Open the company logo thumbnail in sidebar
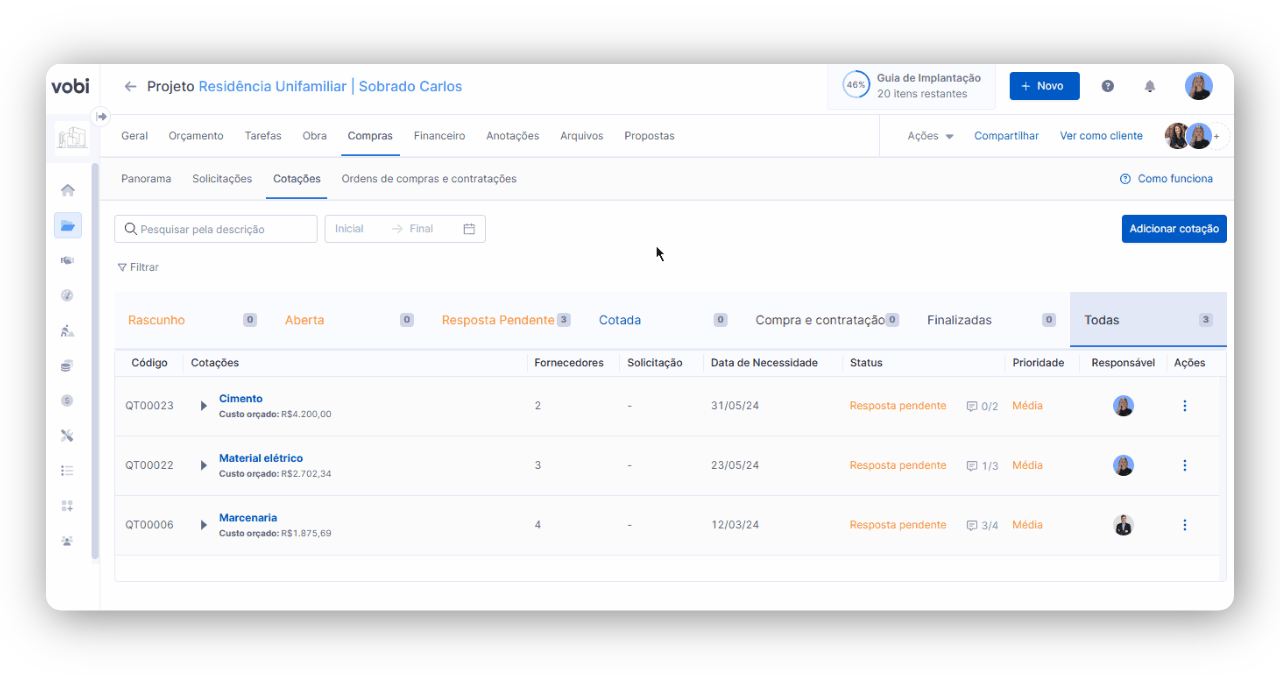This screenshot has width=1280, height=674. 72,137
